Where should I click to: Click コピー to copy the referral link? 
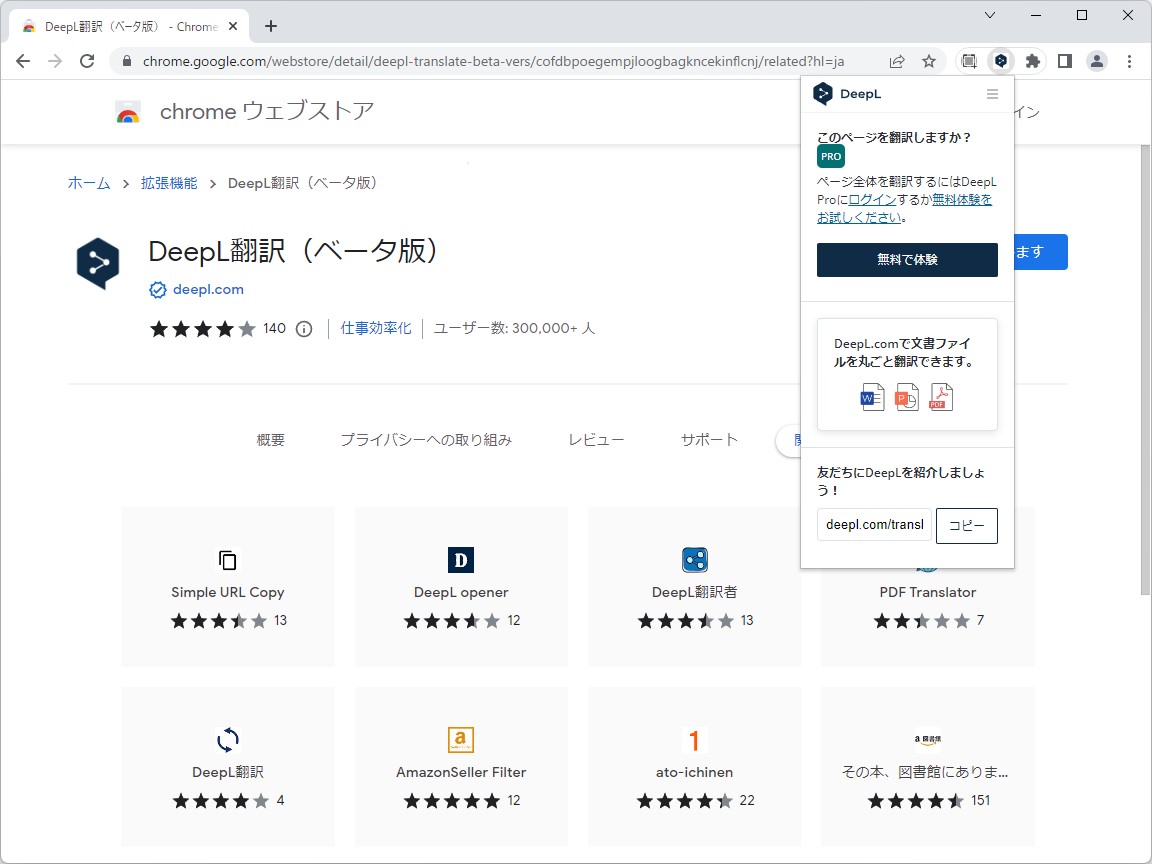(x=966, y=525)
